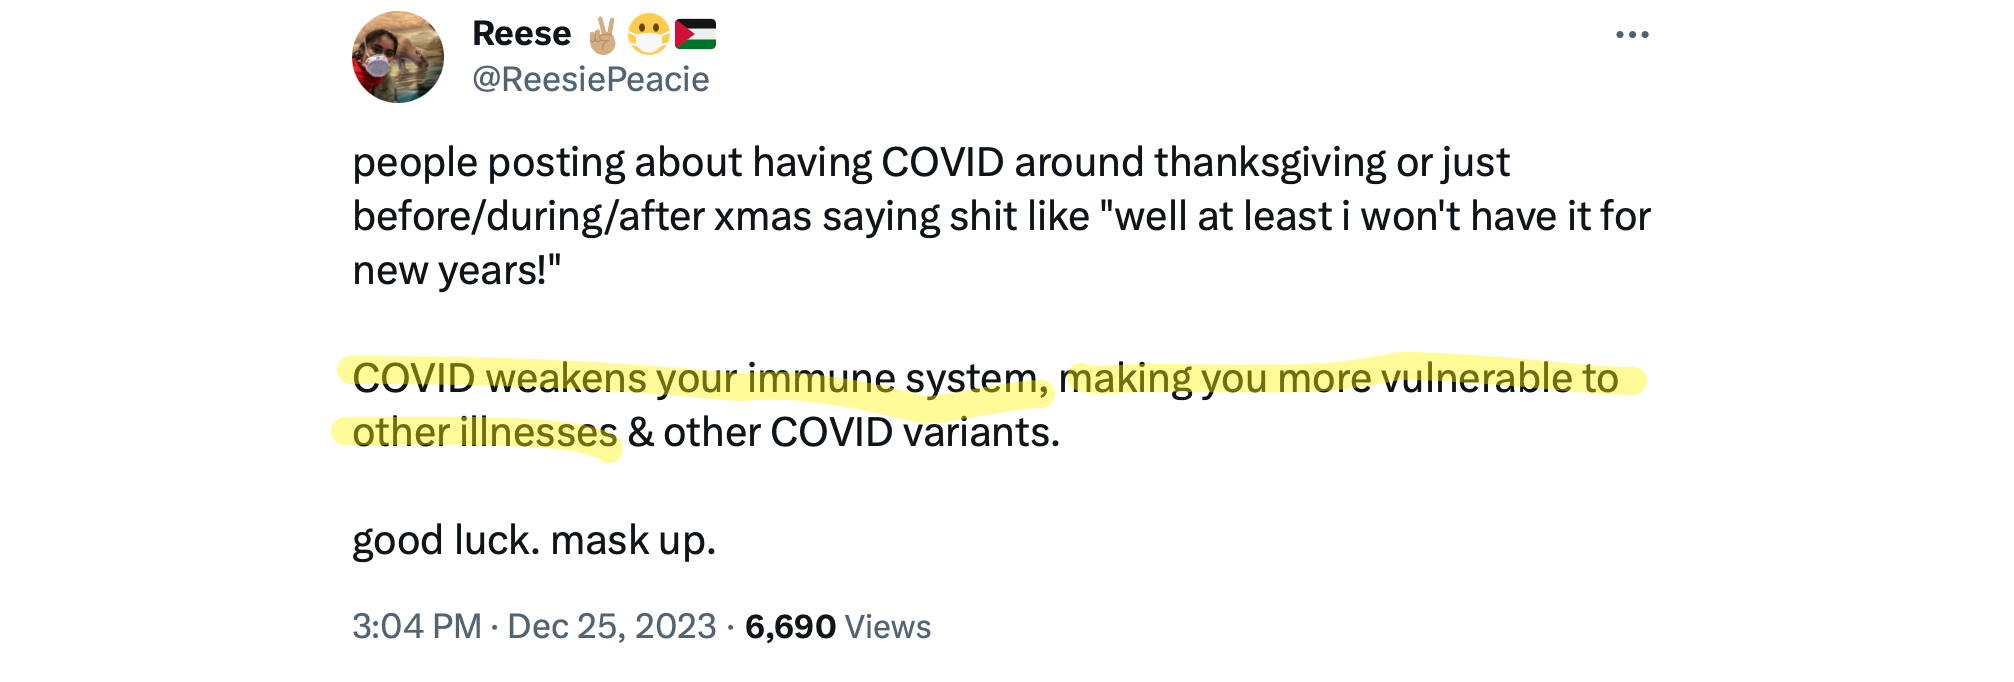The height and width of the screenshot is (682, 2014).
Task: Click the display name "Reese"
Action: pos(521,34)
